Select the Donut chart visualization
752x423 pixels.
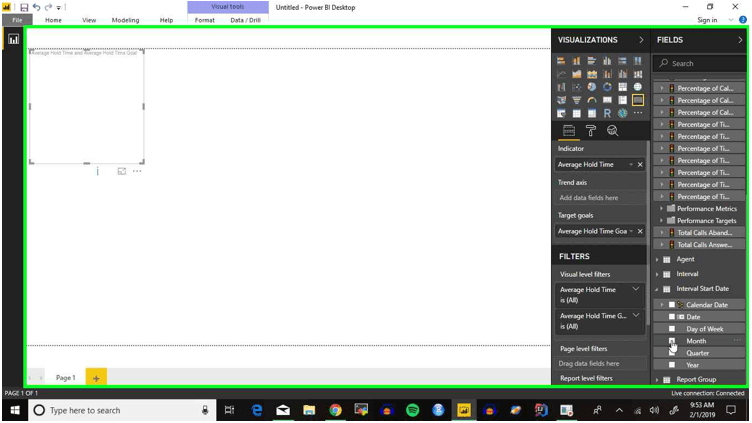coord(607,87)
